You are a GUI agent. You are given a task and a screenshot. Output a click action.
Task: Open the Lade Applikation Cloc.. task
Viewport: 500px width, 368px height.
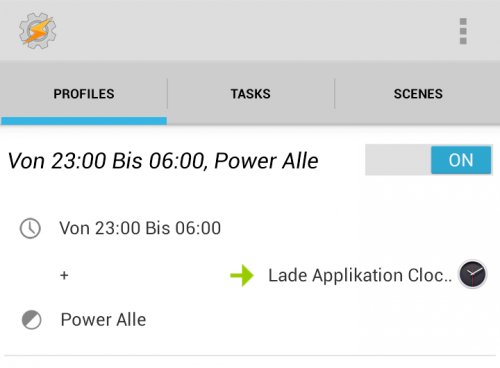[x=360, y=275]
